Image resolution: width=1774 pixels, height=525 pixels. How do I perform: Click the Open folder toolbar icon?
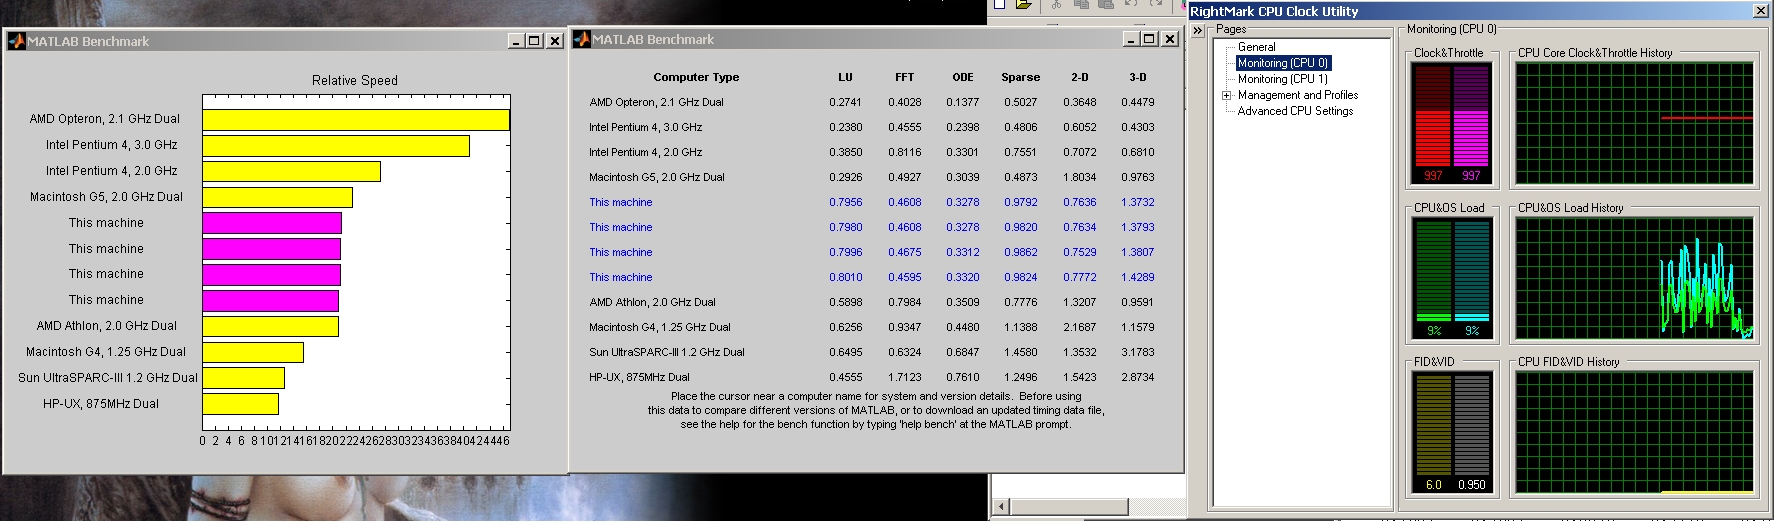[1023, 4]
